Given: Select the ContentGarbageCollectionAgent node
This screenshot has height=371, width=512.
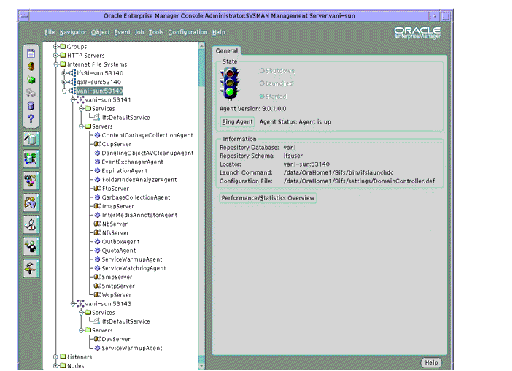Looking at the screenshot, I should (x=147, y=135).
